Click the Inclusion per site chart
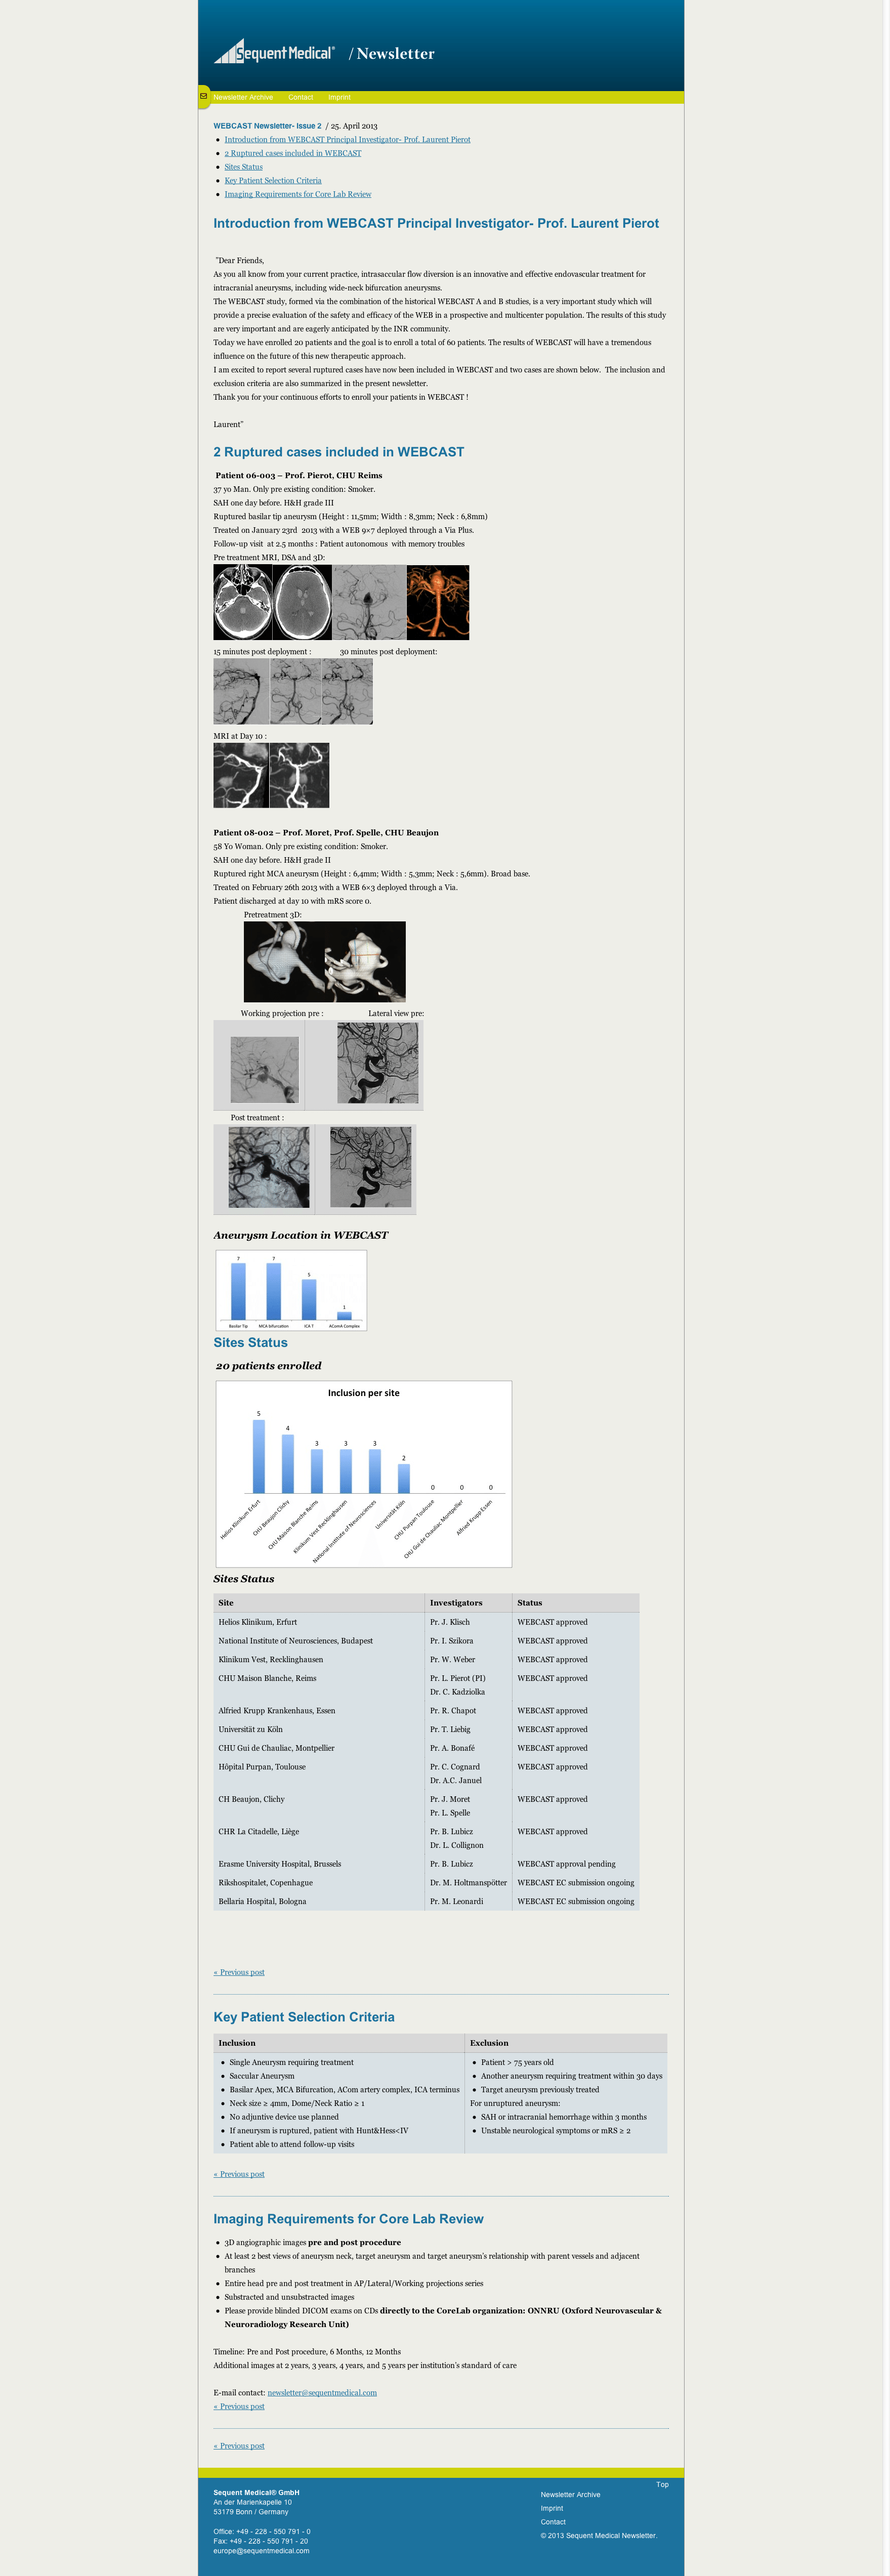This screenshot has width=890, height=2576. [x=364, y=1474]
